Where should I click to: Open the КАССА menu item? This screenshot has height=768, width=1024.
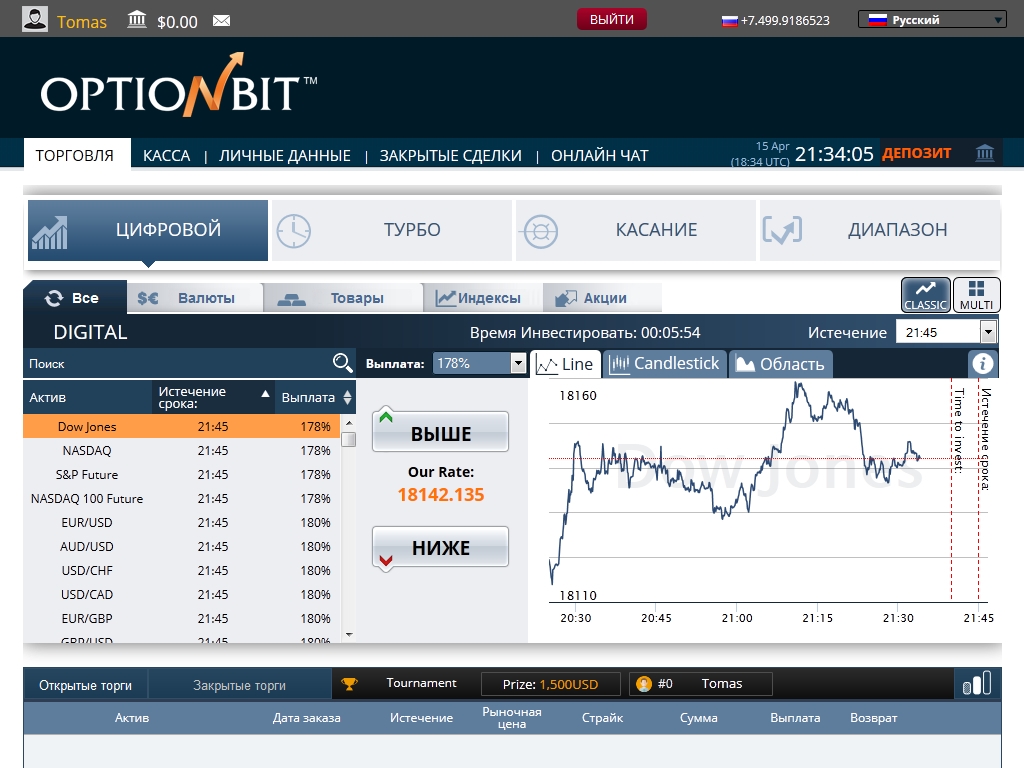[166, 155]
